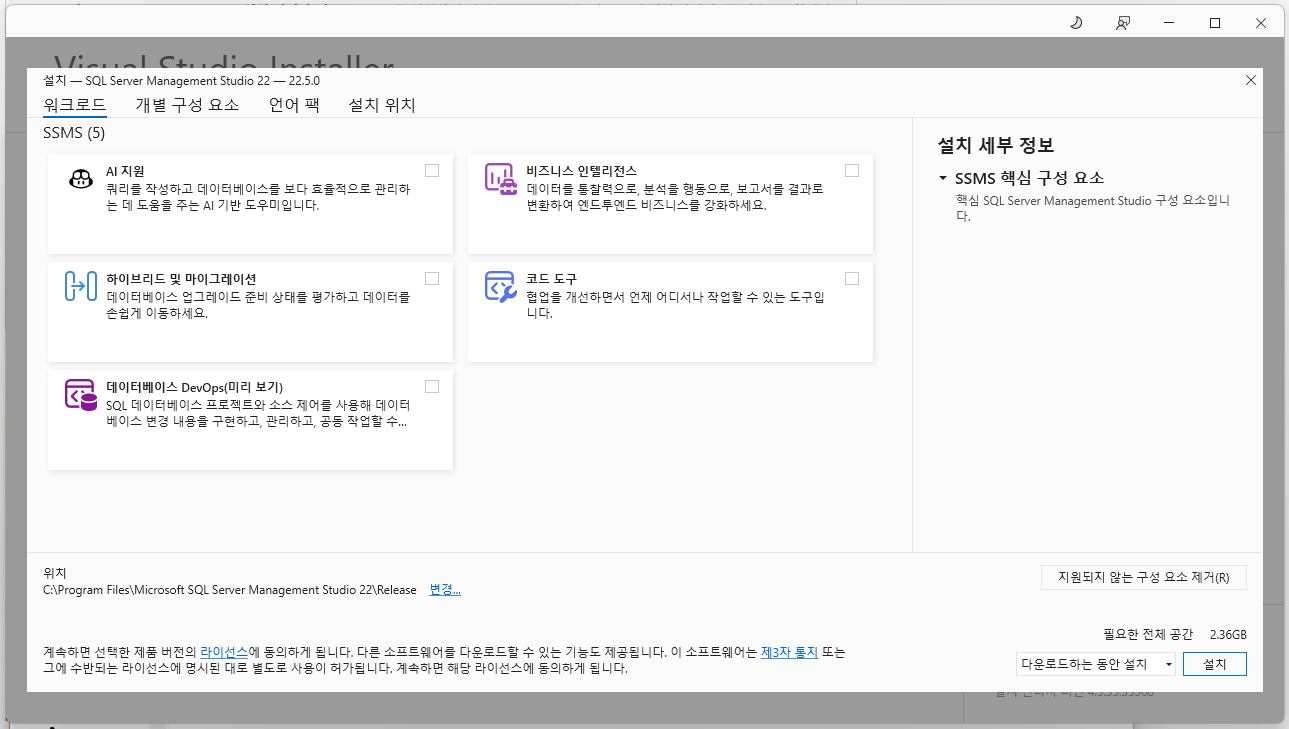Click the 비즈니스 인텔리전스 chart icon
Image resolution: width=1289 pixels, height=729 pixels.
[500, 178]
